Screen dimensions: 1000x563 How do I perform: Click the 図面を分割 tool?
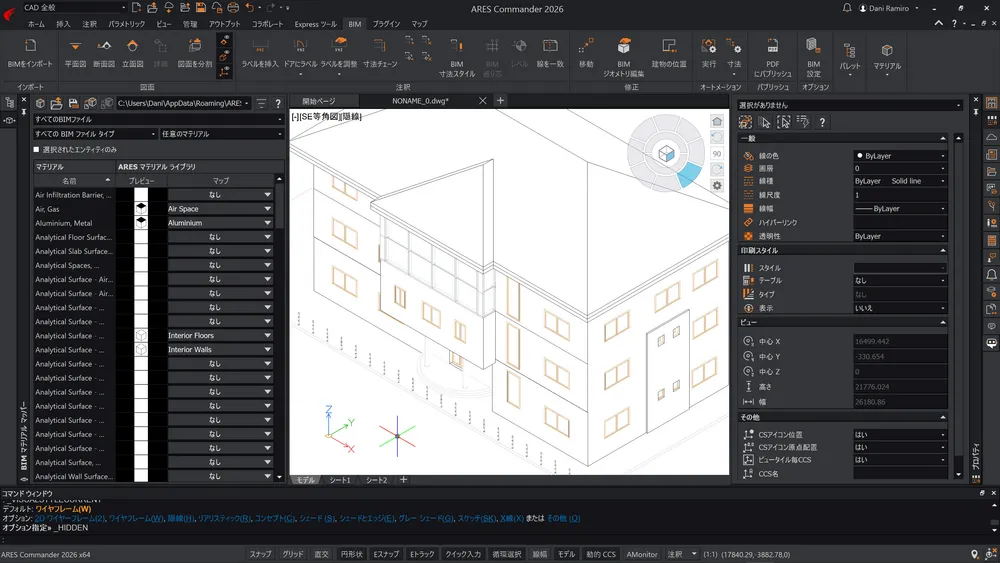195,52
